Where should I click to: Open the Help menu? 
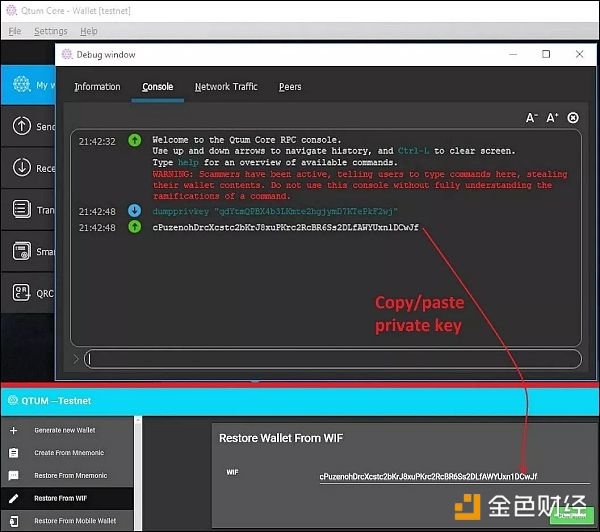88,31
